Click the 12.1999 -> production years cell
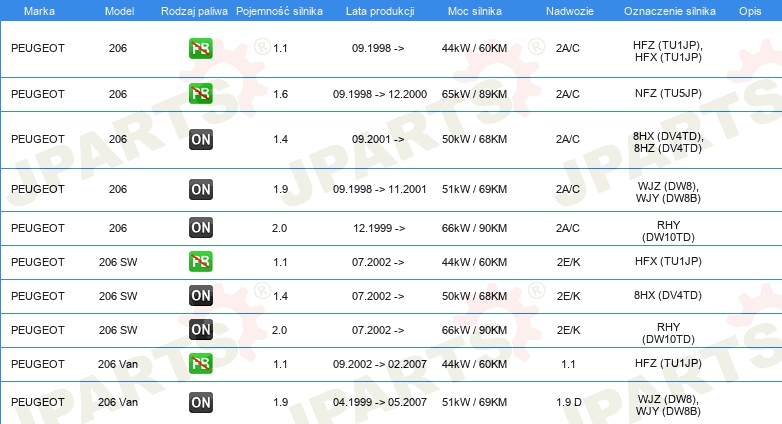 click(379, 228)
